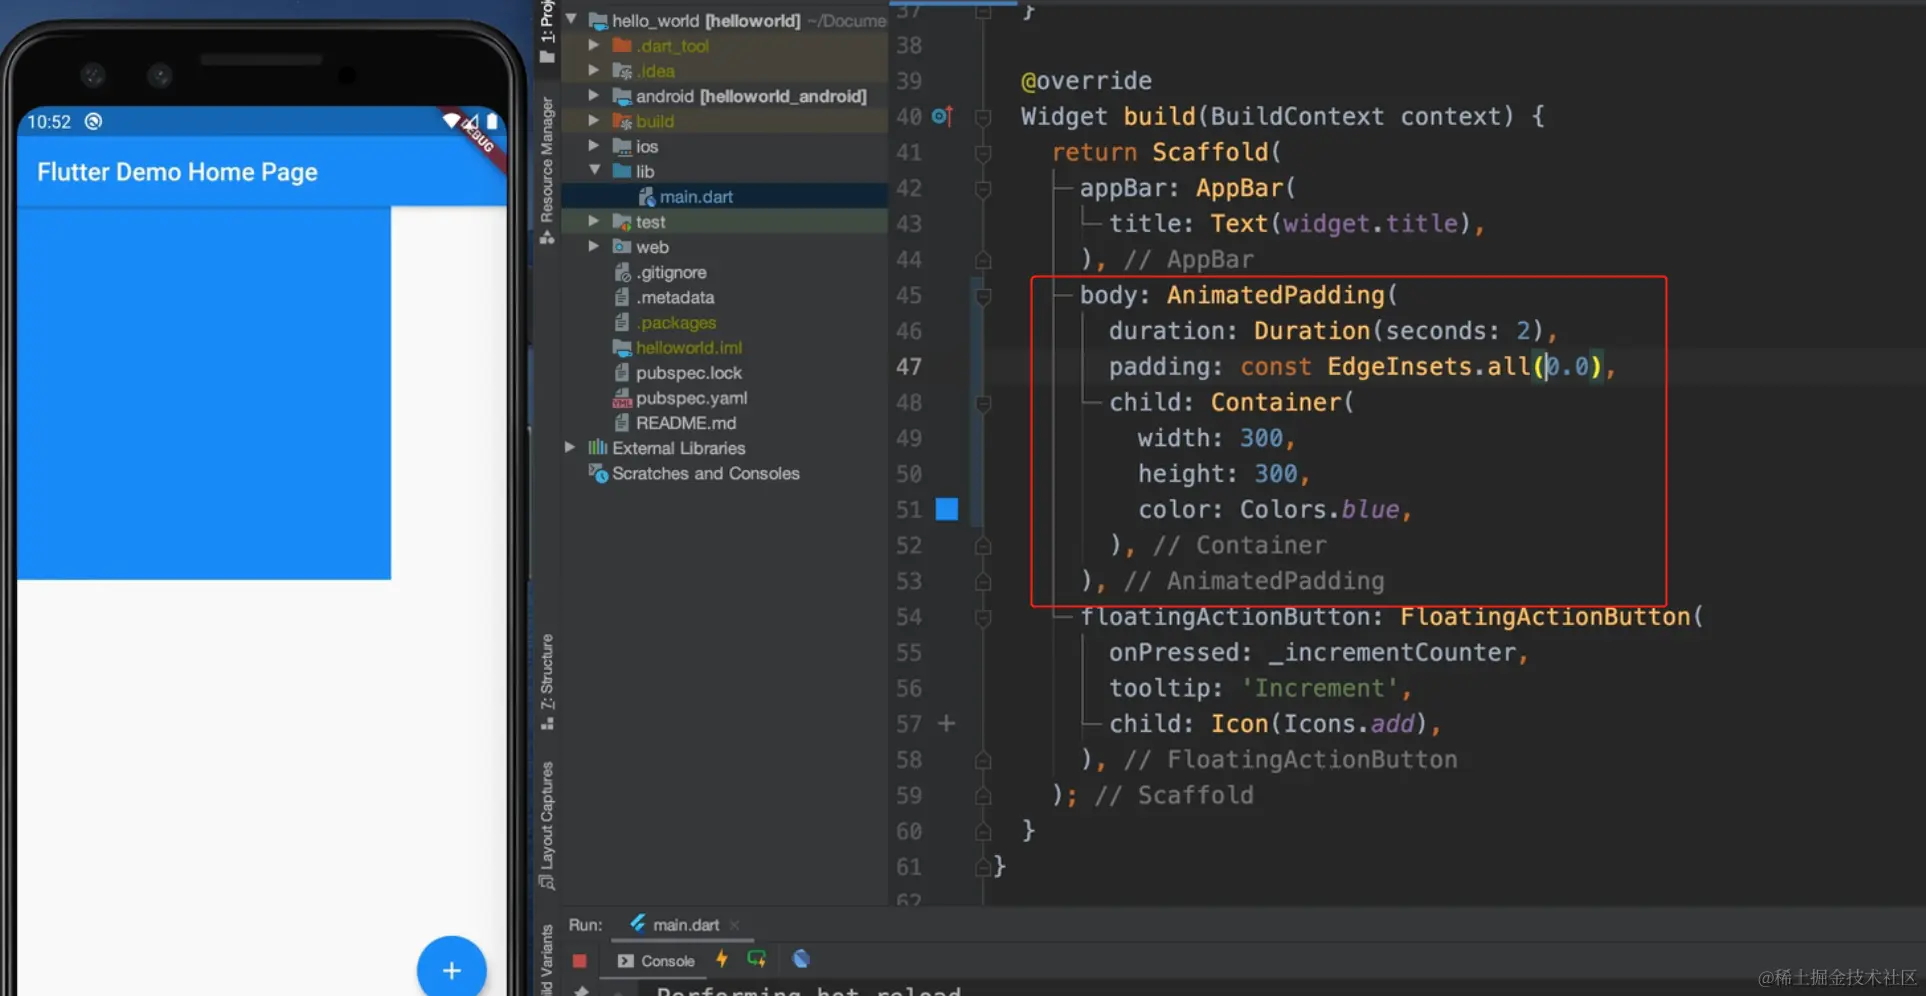This screenshot has width=1926, height=996.
Task: Tap the blue container in the emulator
Action: click(x=204, y=393)
